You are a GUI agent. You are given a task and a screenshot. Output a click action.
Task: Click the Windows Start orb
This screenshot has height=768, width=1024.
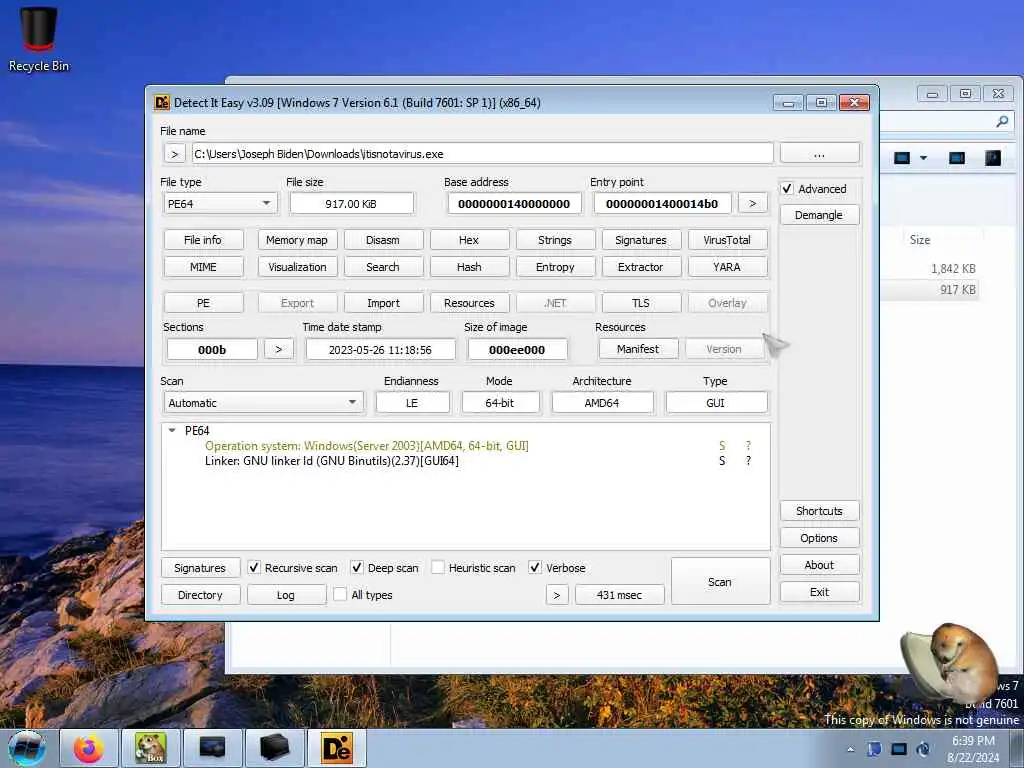click(27, 748)
